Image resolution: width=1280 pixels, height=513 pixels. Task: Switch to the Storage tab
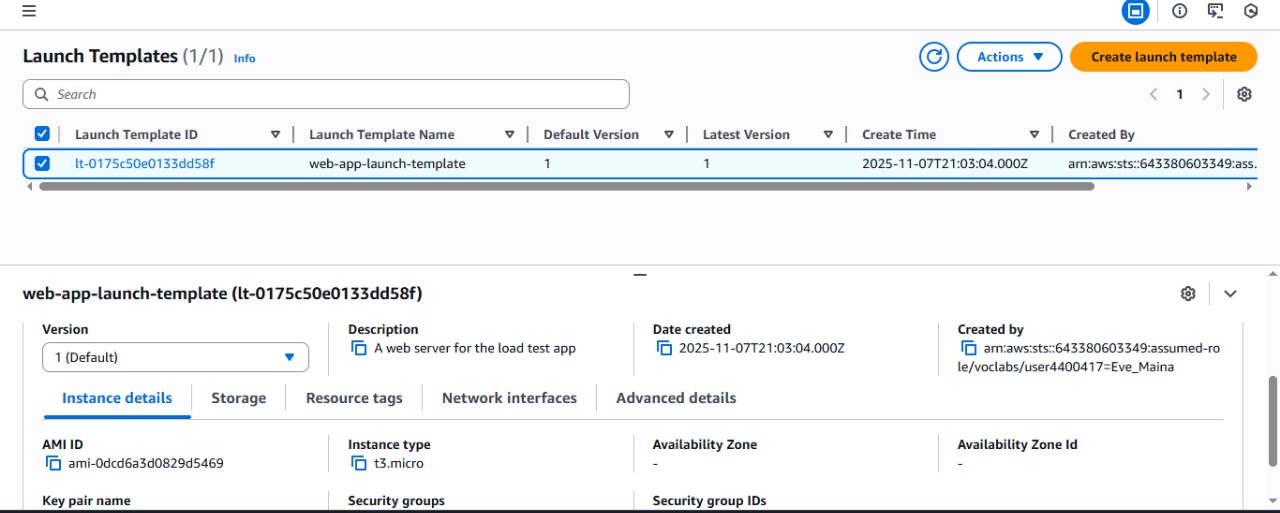238,398
